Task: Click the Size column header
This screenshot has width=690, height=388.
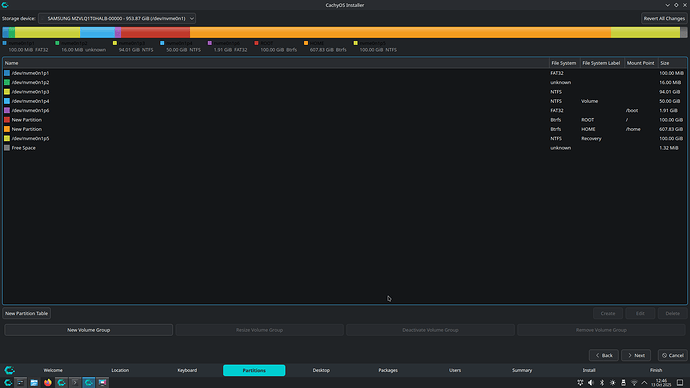Action: [x=672, y=63]
